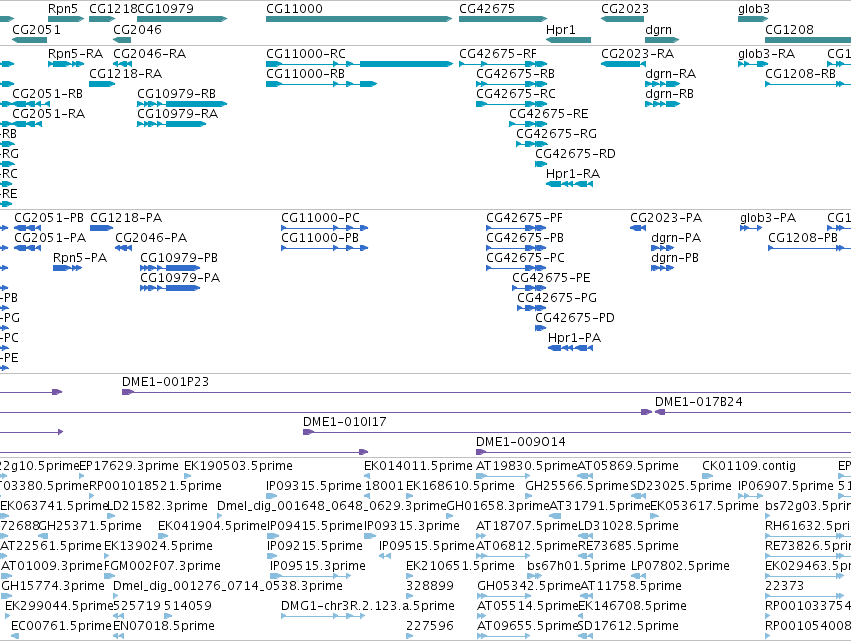
Task: Click the CG42675-RF transcript label
Action: click(x=498, y=54)
